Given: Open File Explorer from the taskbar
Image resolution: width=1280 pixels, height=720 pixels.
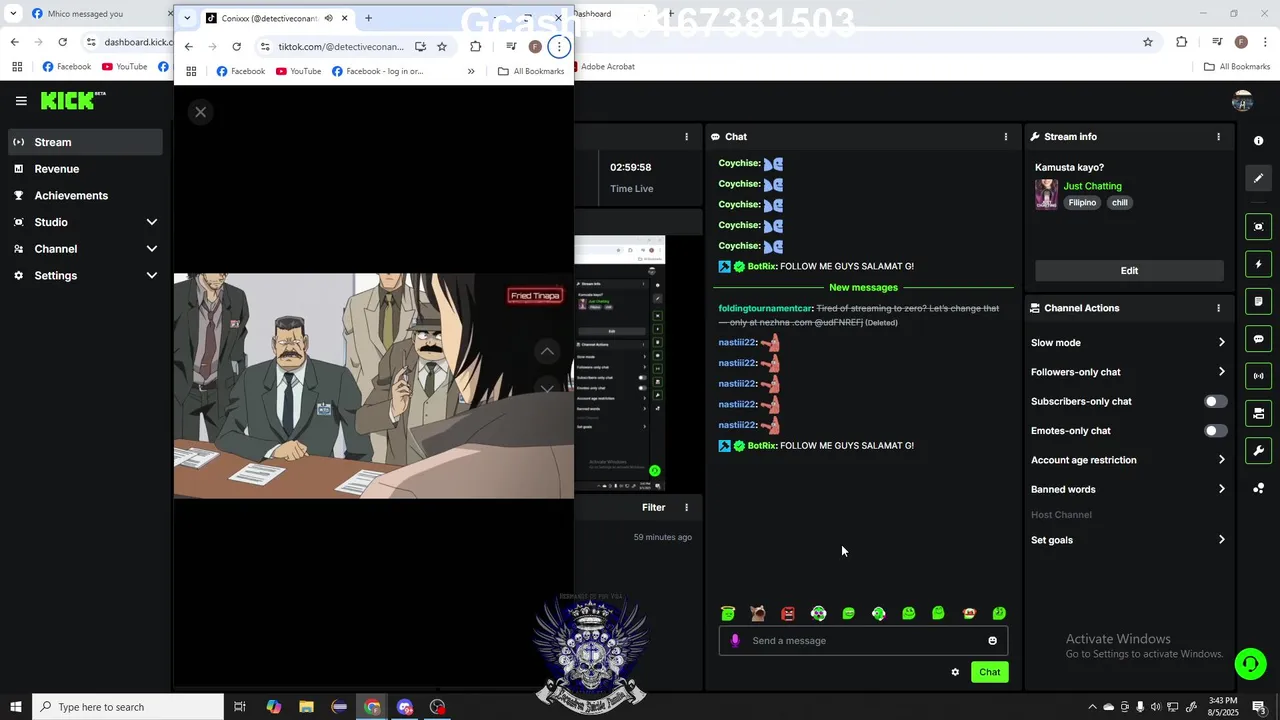Looking at the screenshot, I should [306, 707].
